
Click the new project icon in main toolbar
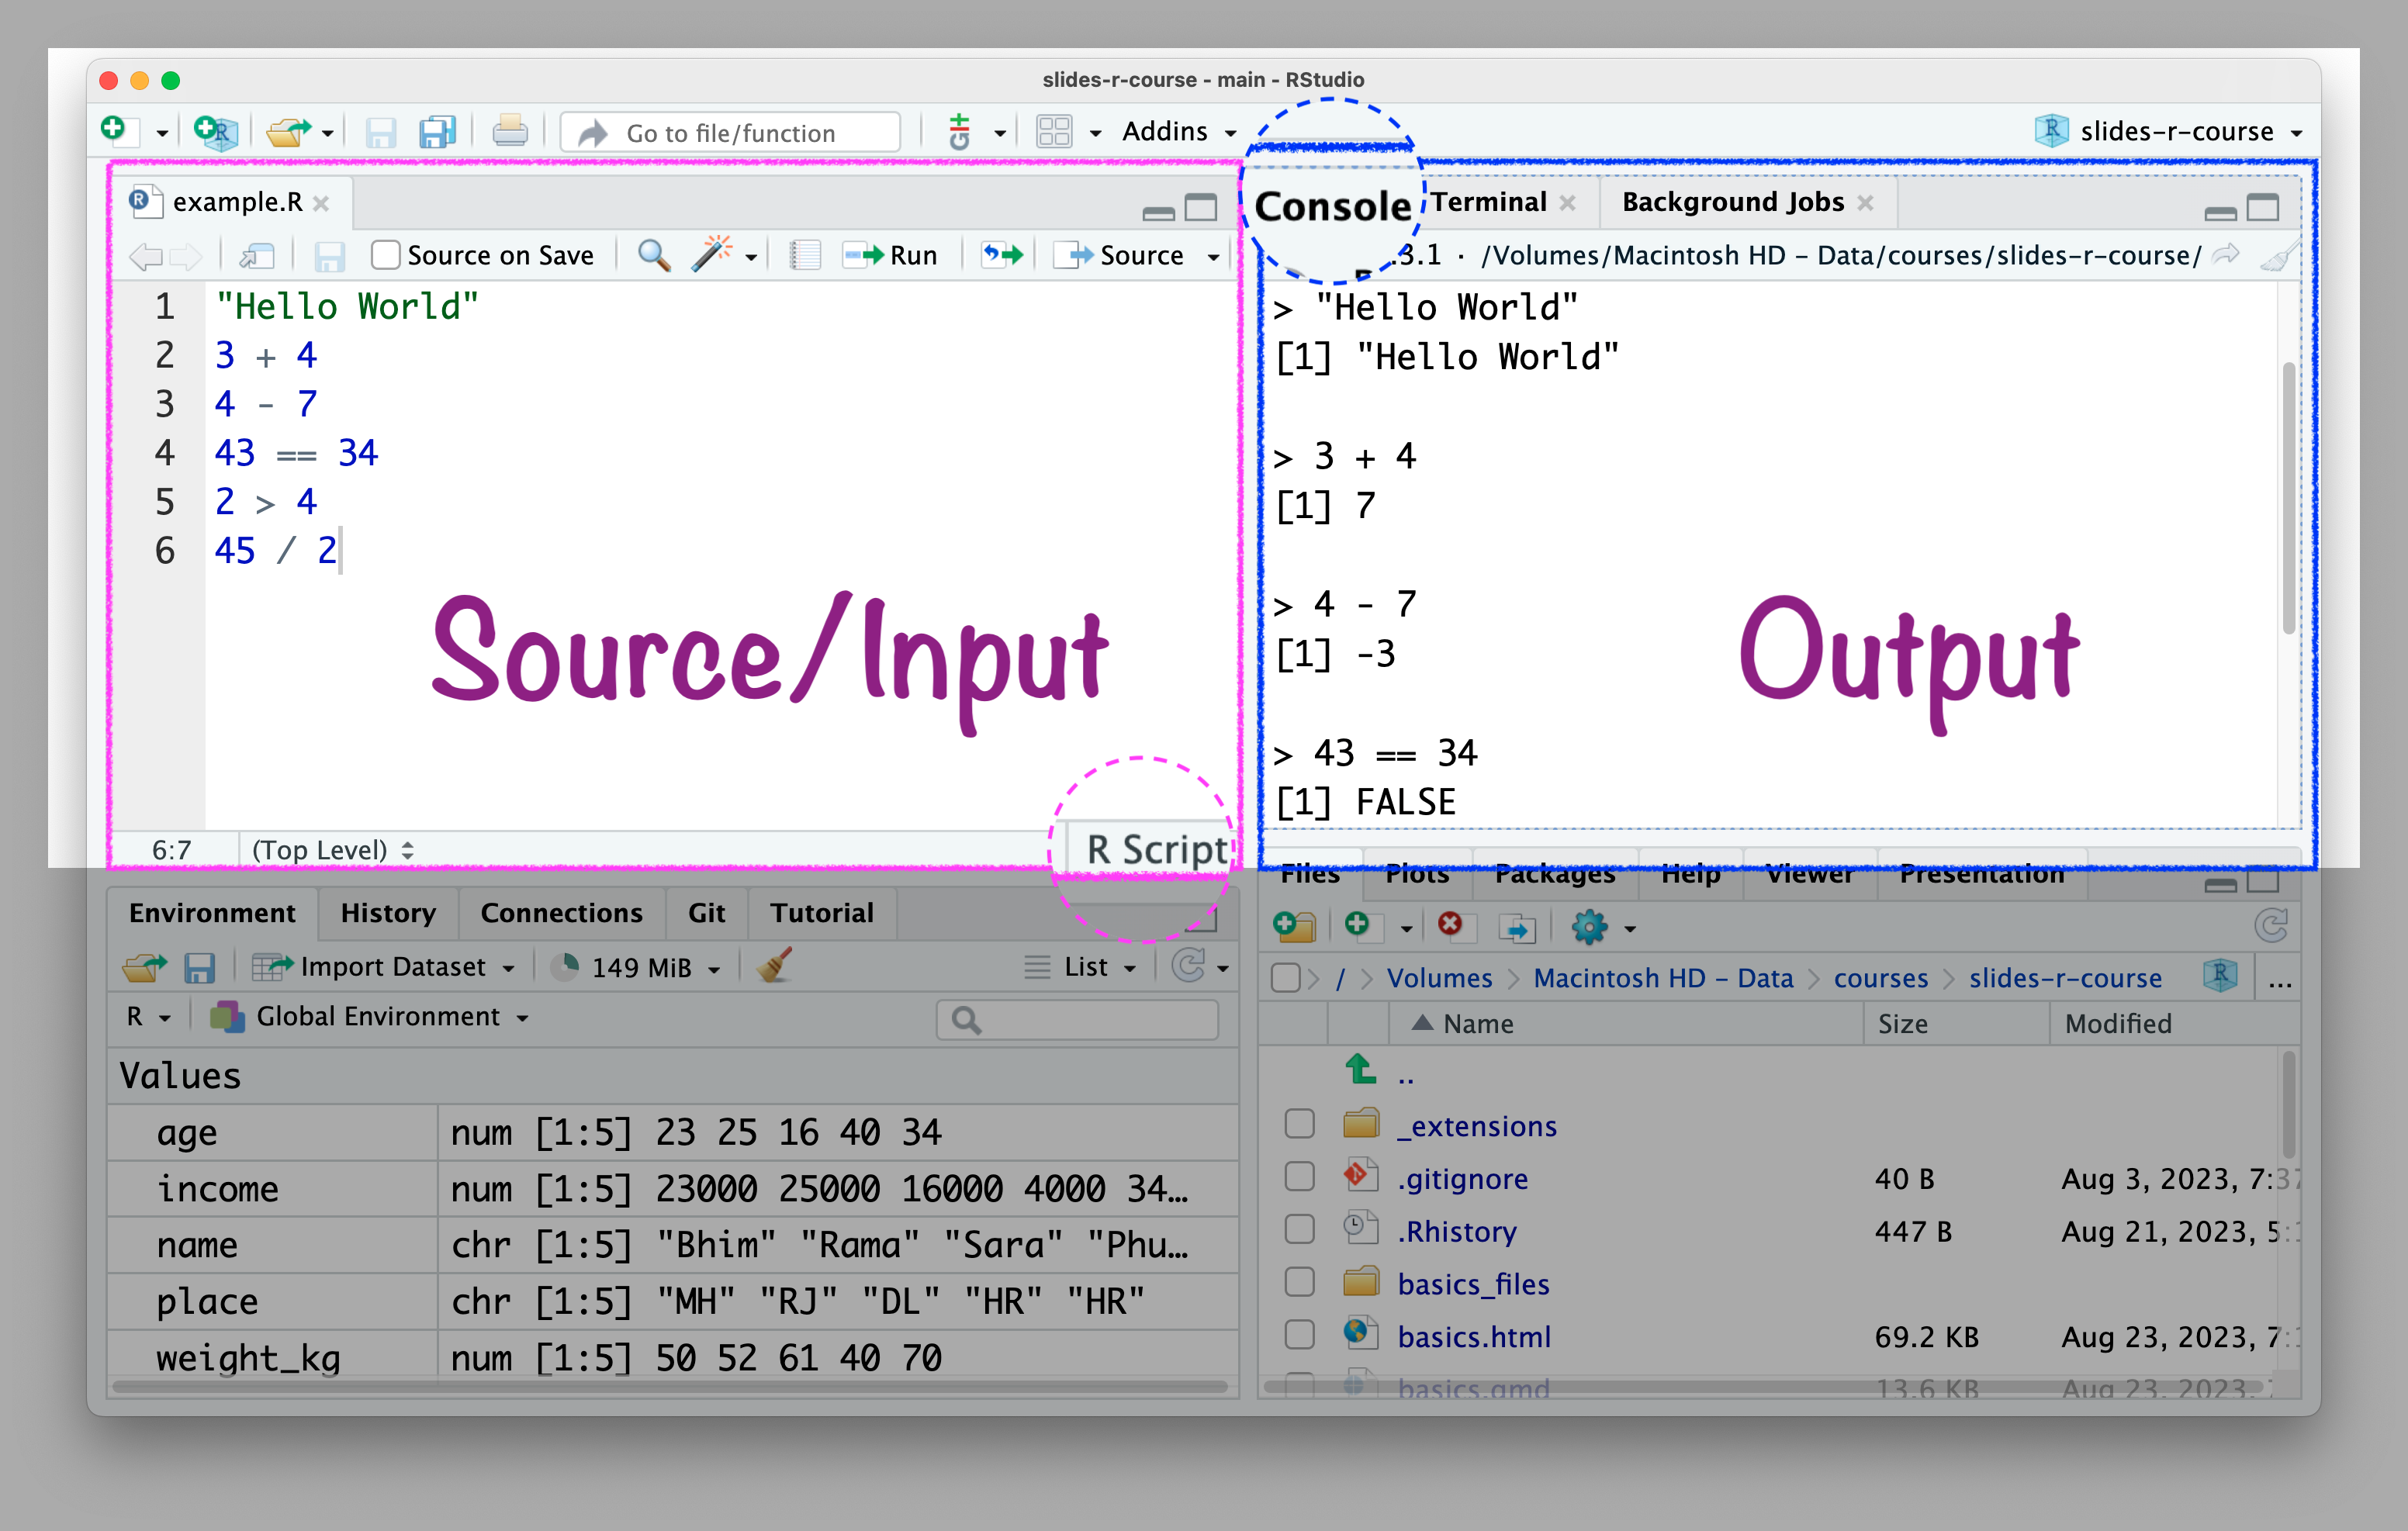coord(215,131)
